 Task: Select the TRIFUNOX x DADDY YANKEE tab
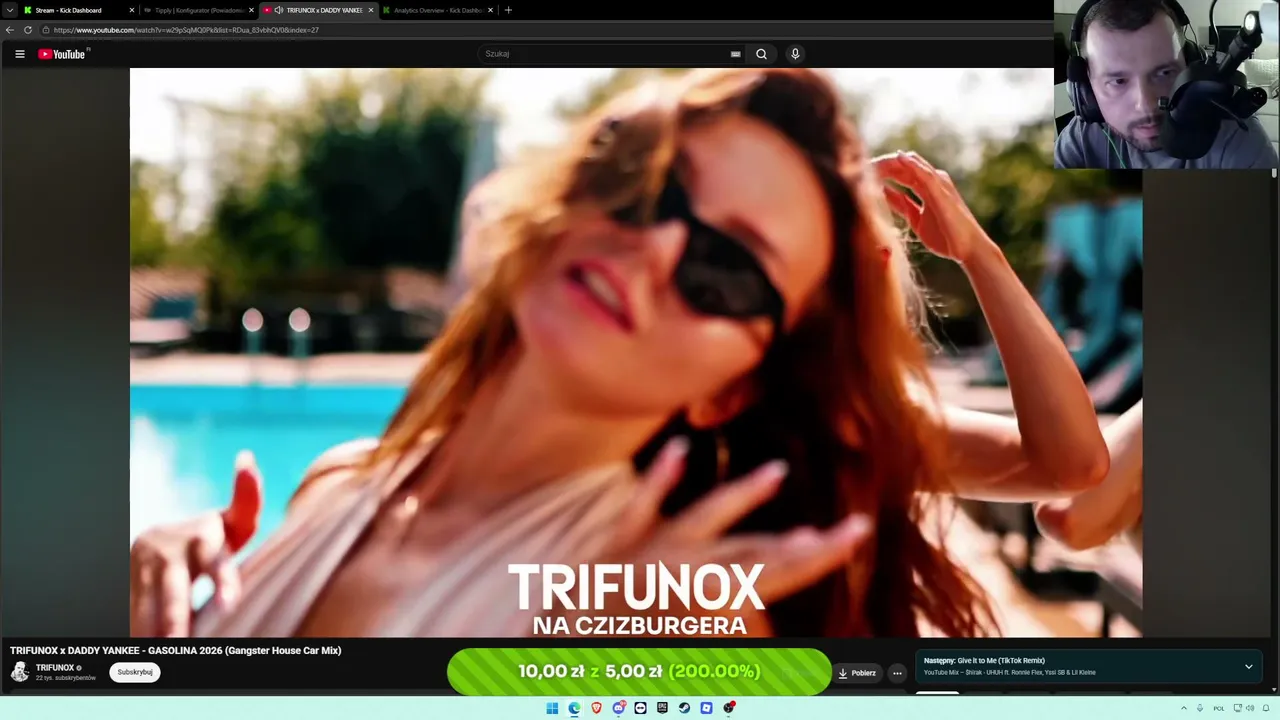tap(318, 10)
